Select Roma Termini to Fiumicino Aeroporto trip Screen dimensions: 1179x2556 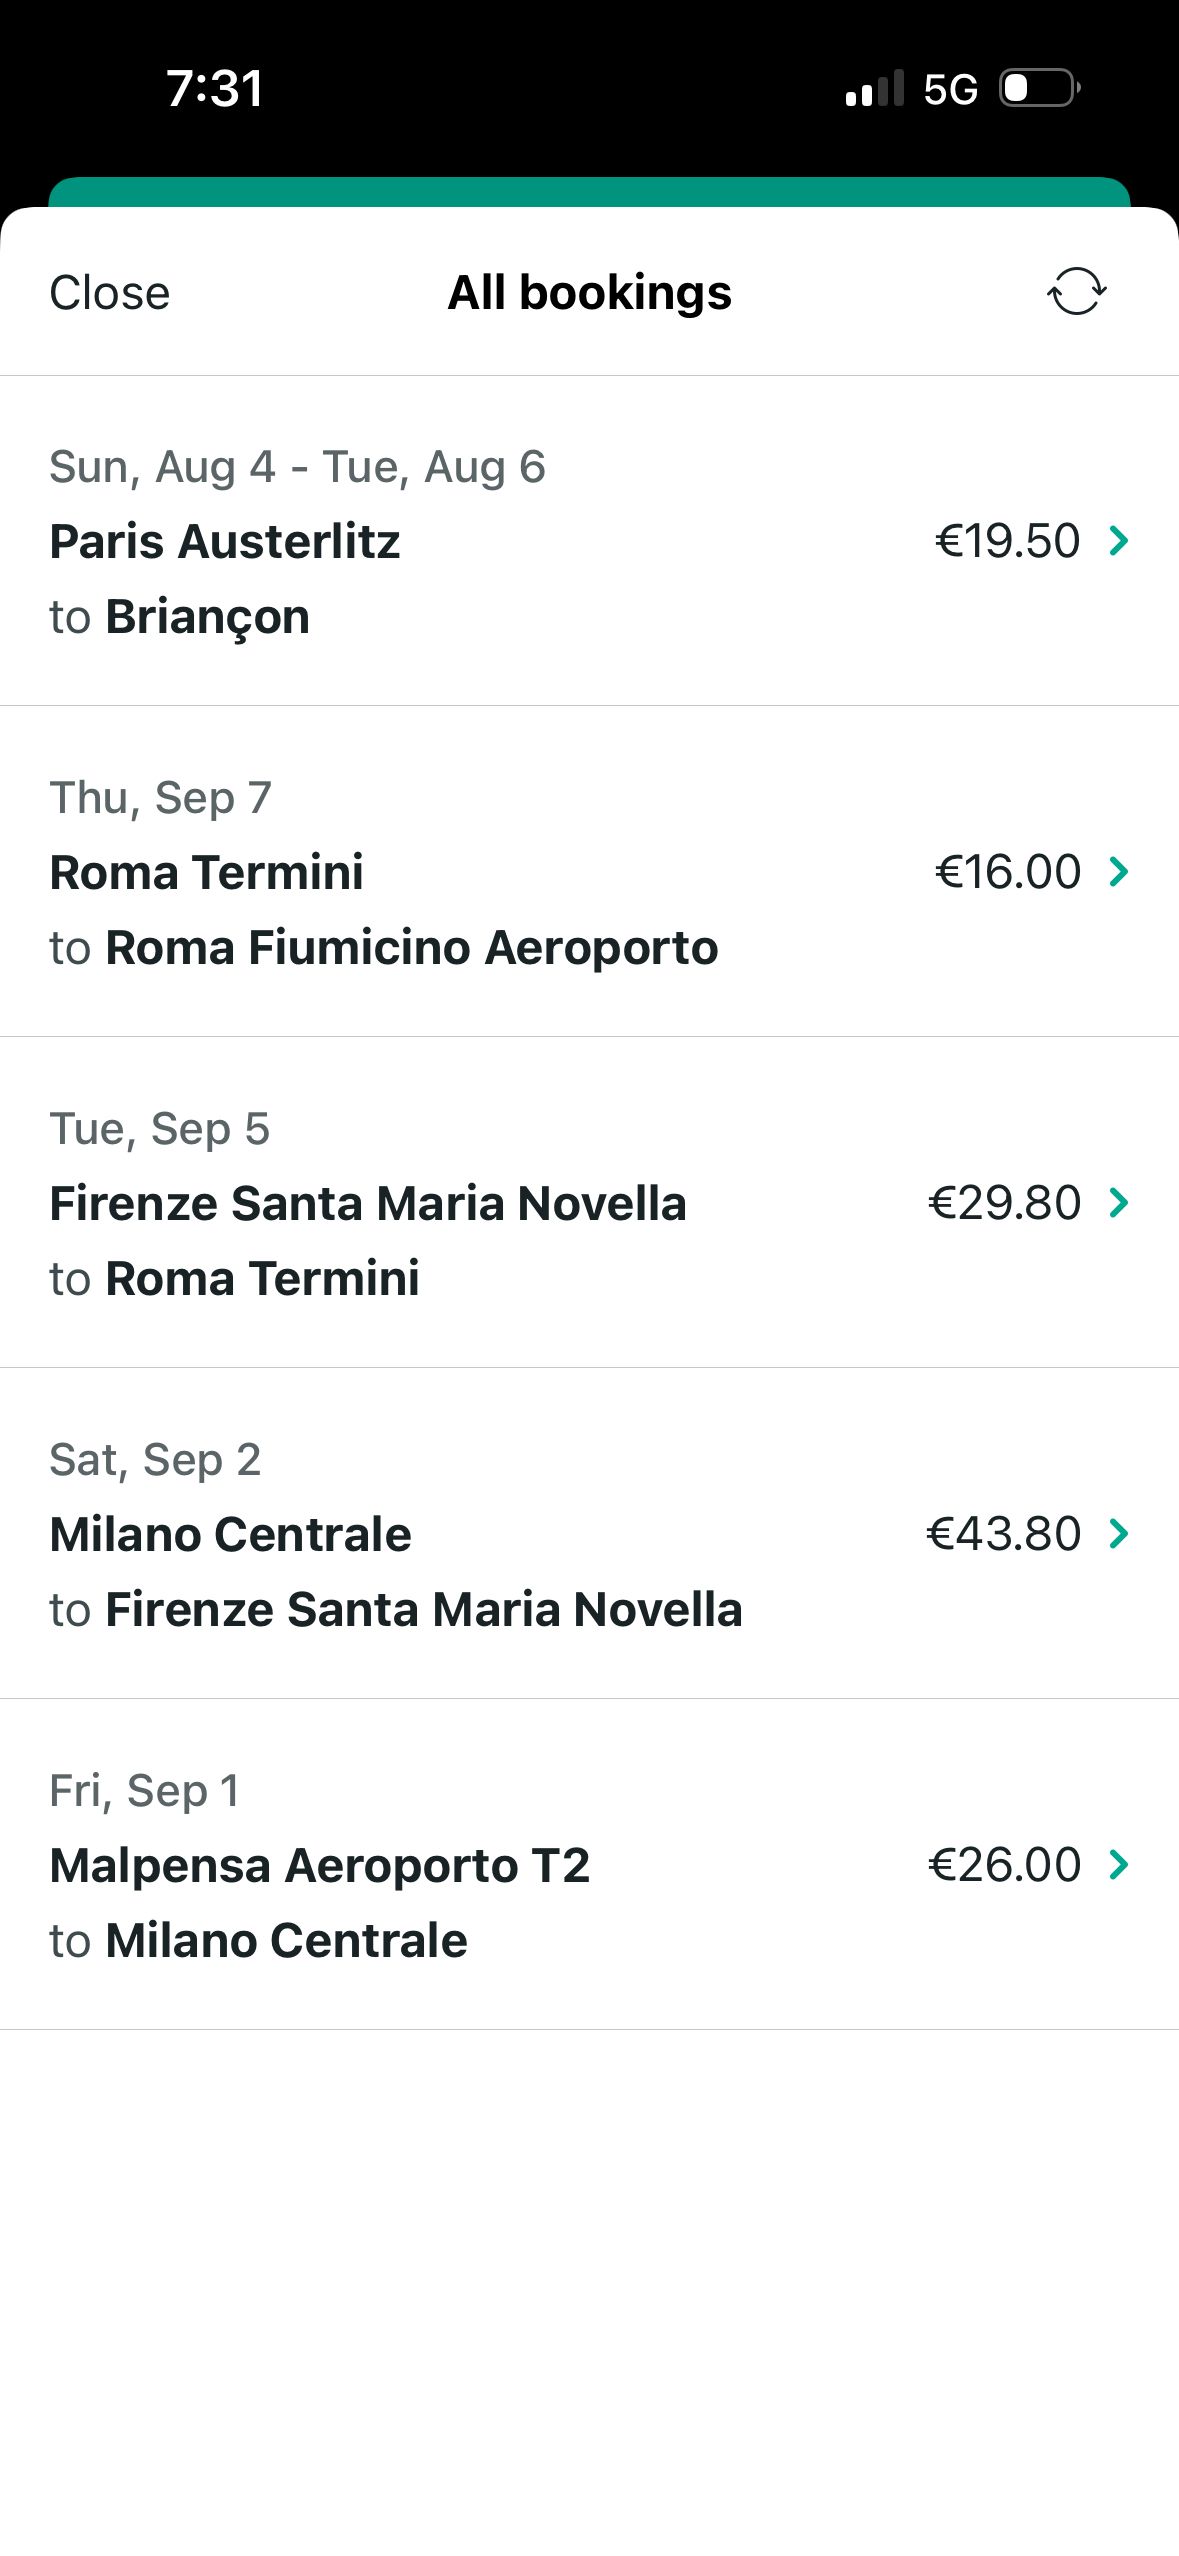click(x=589, y=872)
